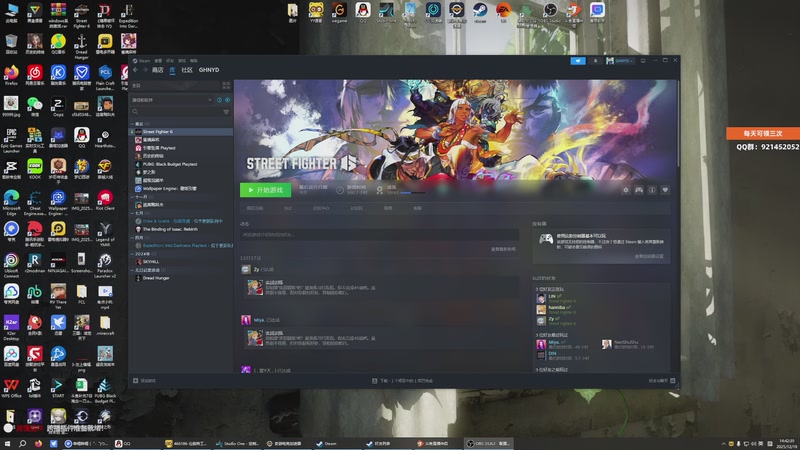Open the GHNYD account dropdown
The width and height of the screenshot is (800, 450).
pyautogui.click(x=619, y=61)
